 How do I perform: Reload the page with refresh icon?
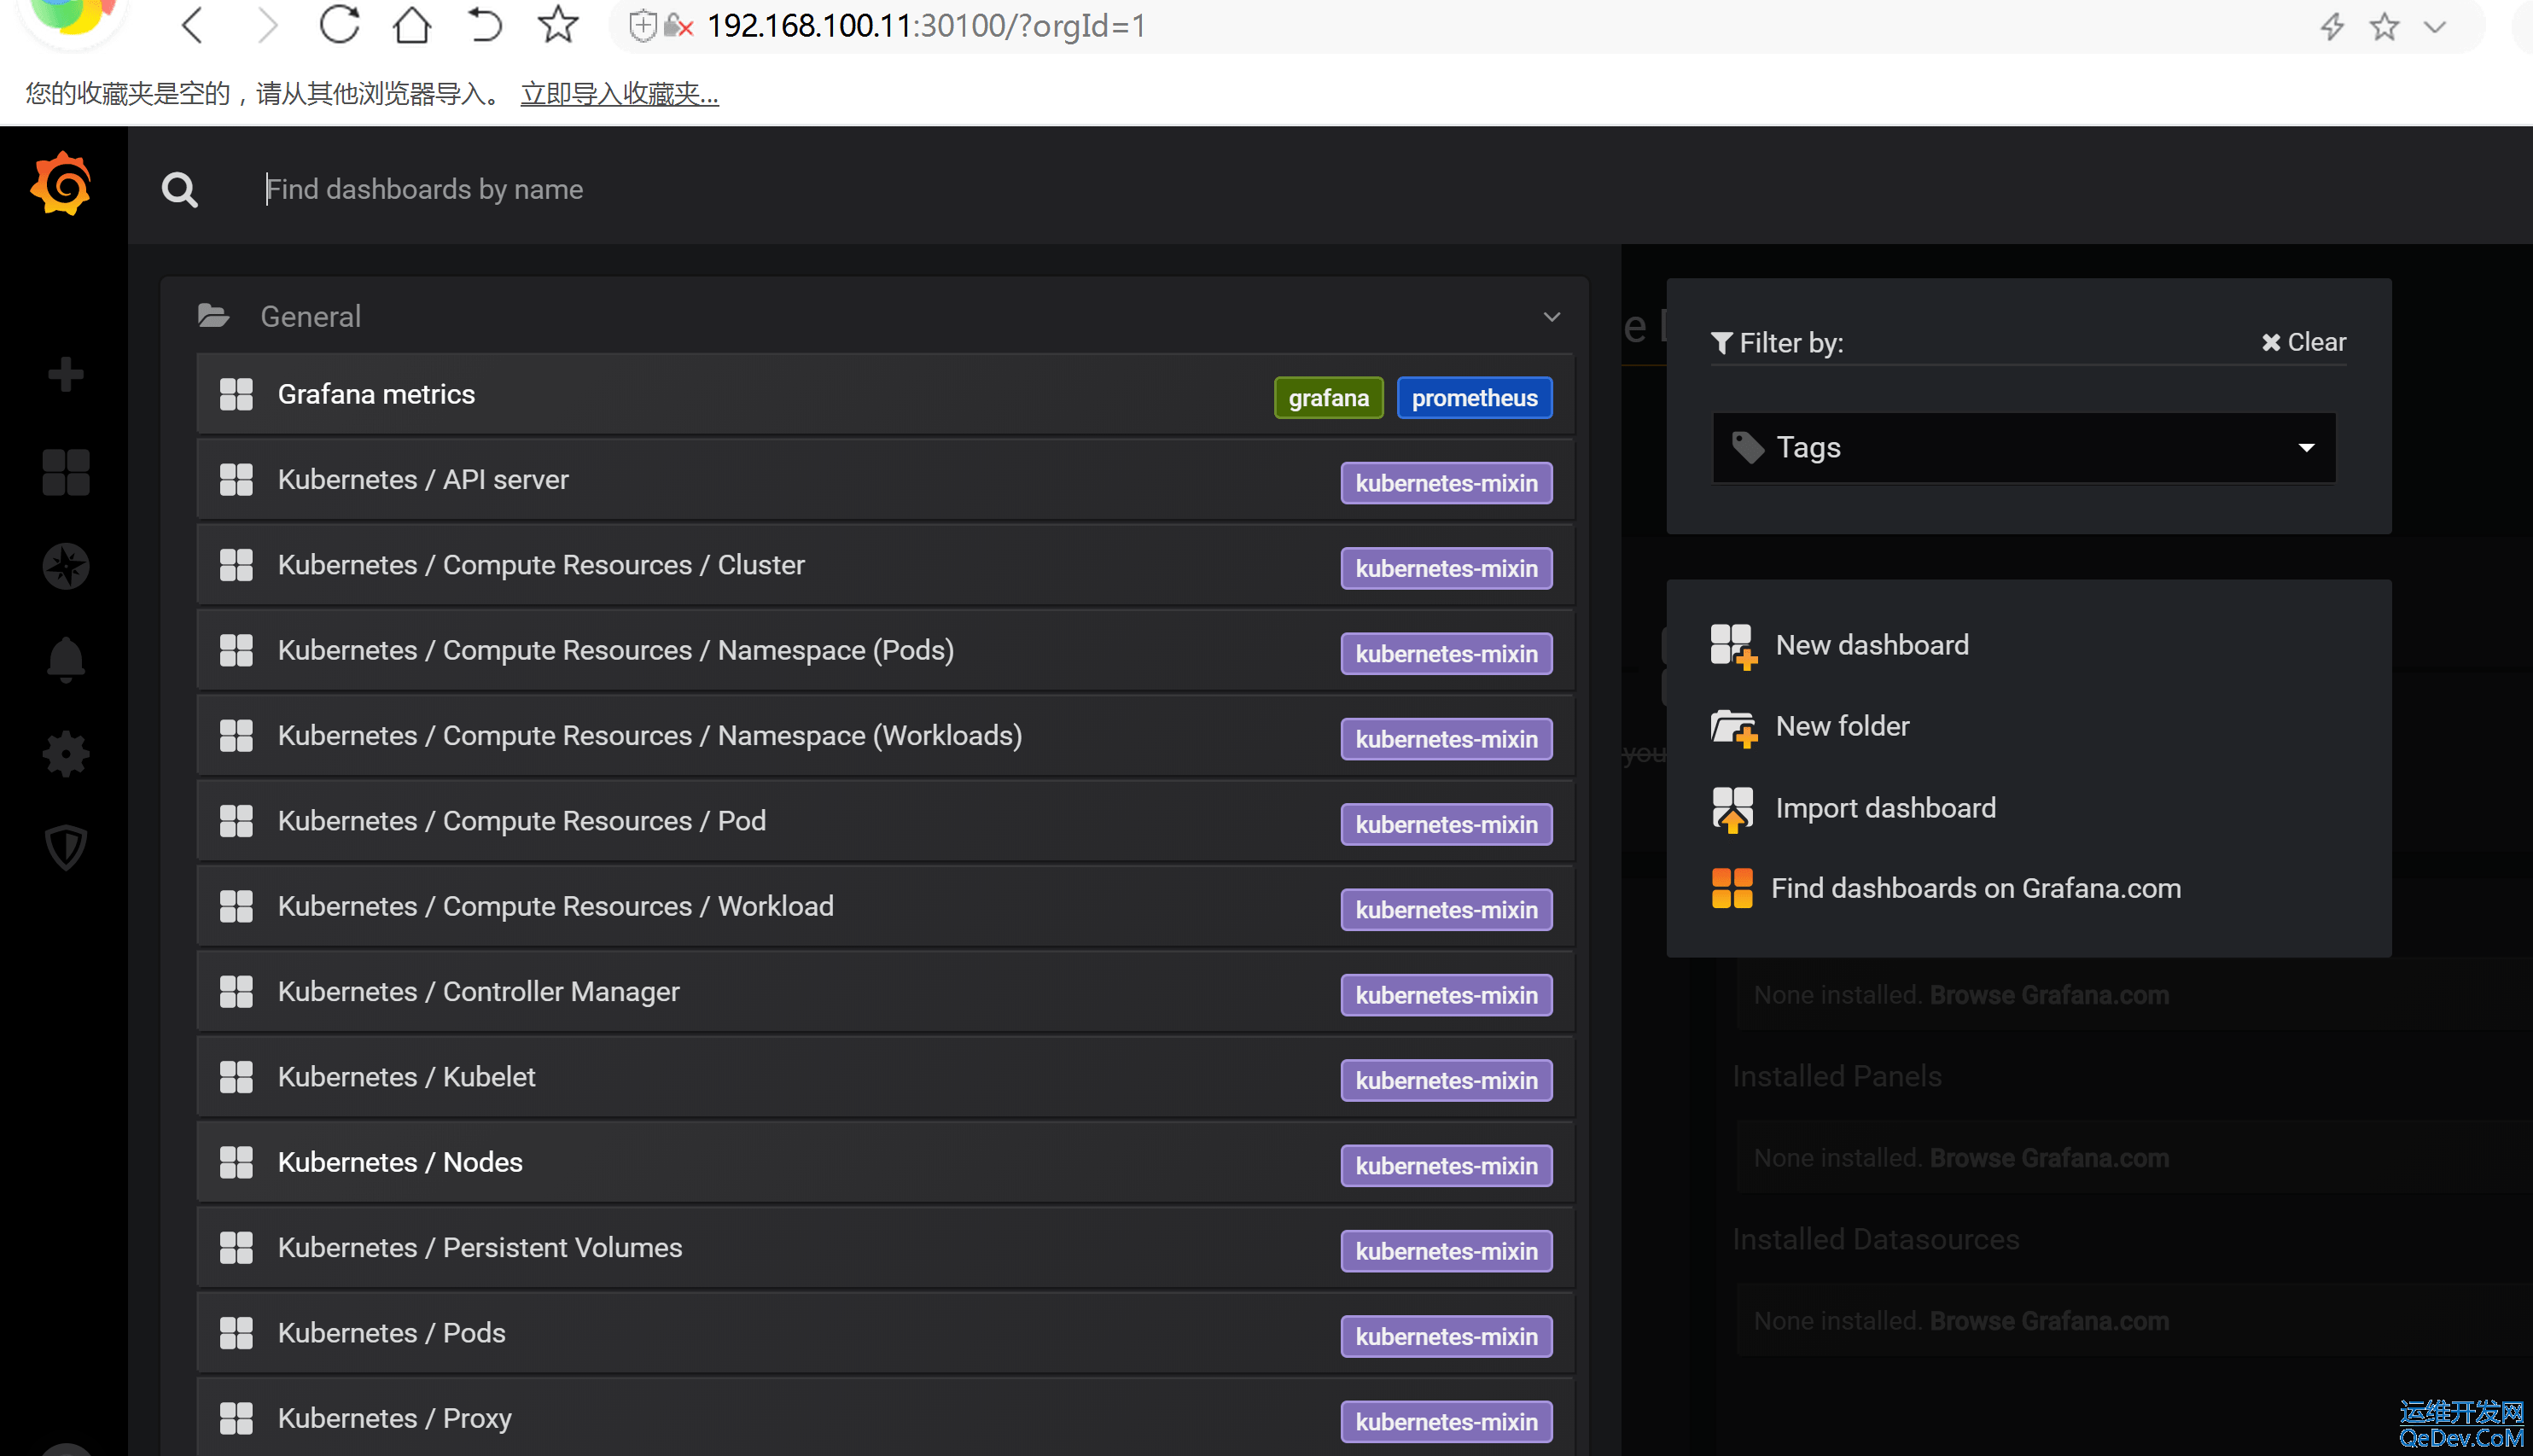pyautogui.click(x=340, y=25)
